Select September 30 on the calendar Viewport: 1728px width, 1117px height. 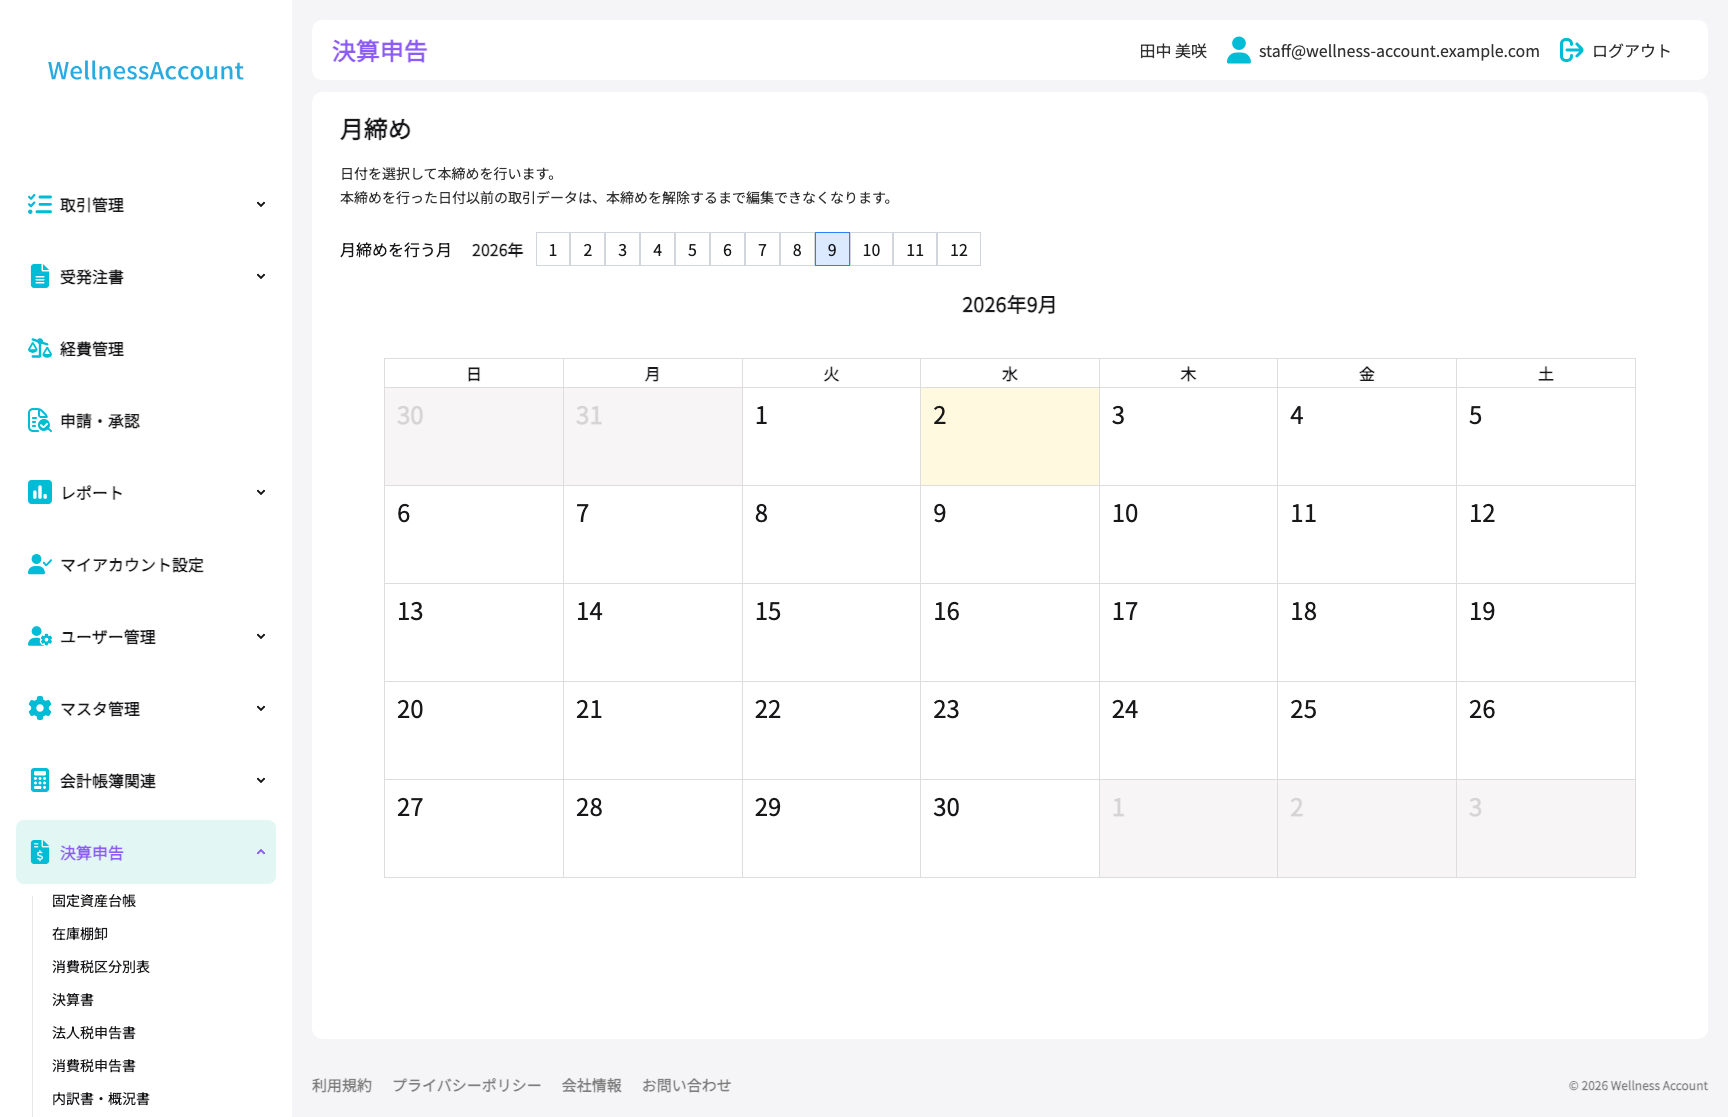coord(1010,829)
